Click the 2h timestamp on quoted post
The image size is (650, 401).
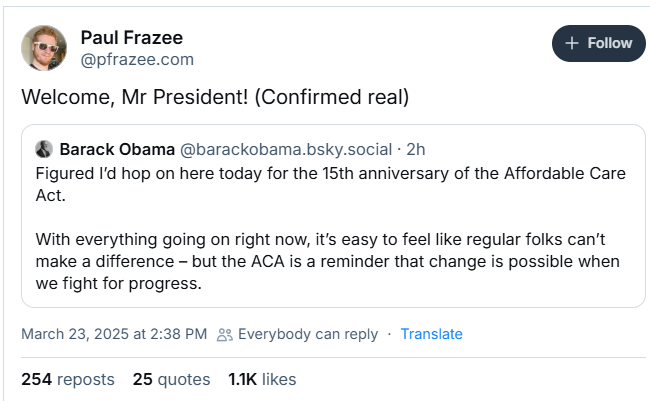point(416,149)
